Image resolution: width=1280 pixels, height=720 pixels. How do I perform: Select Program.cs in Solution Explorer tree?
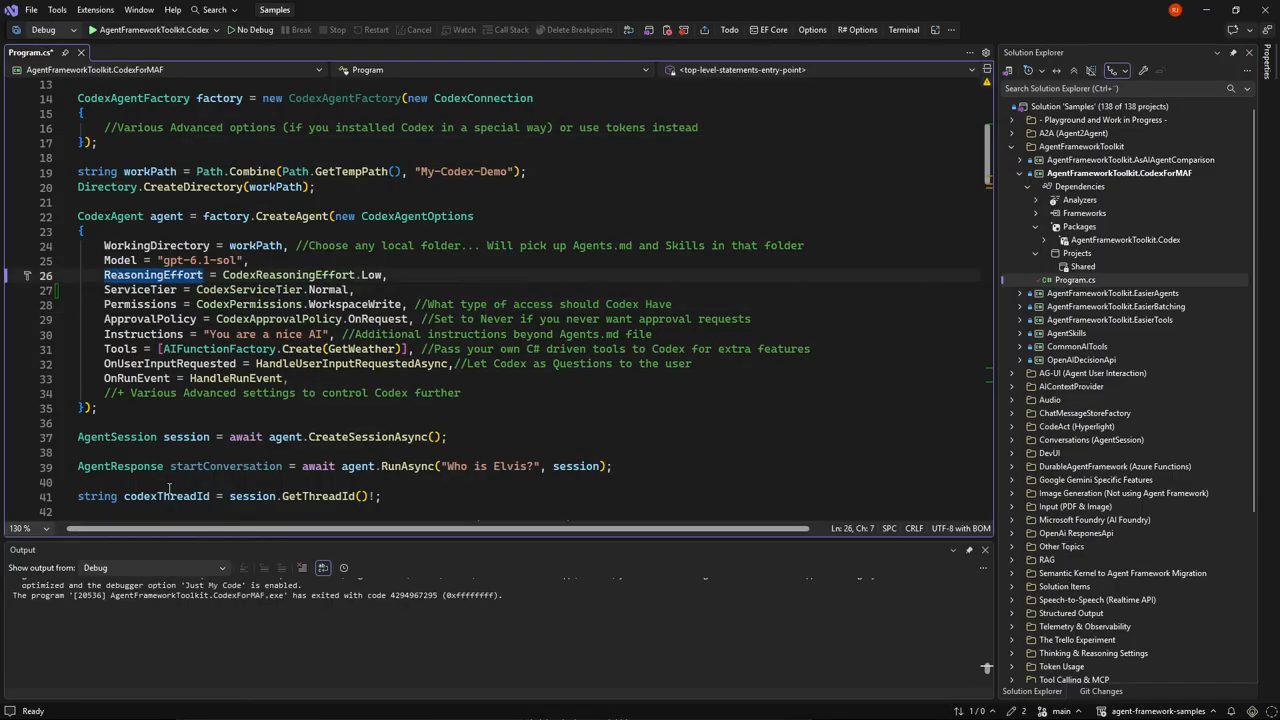(x=1075, y=280)
